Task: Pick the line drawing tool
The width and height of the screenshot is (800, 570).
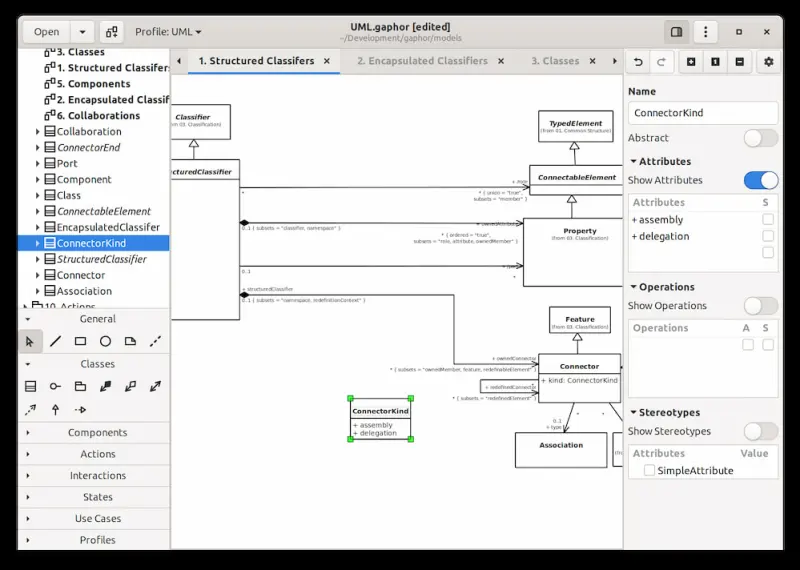Action: [55, 341]
